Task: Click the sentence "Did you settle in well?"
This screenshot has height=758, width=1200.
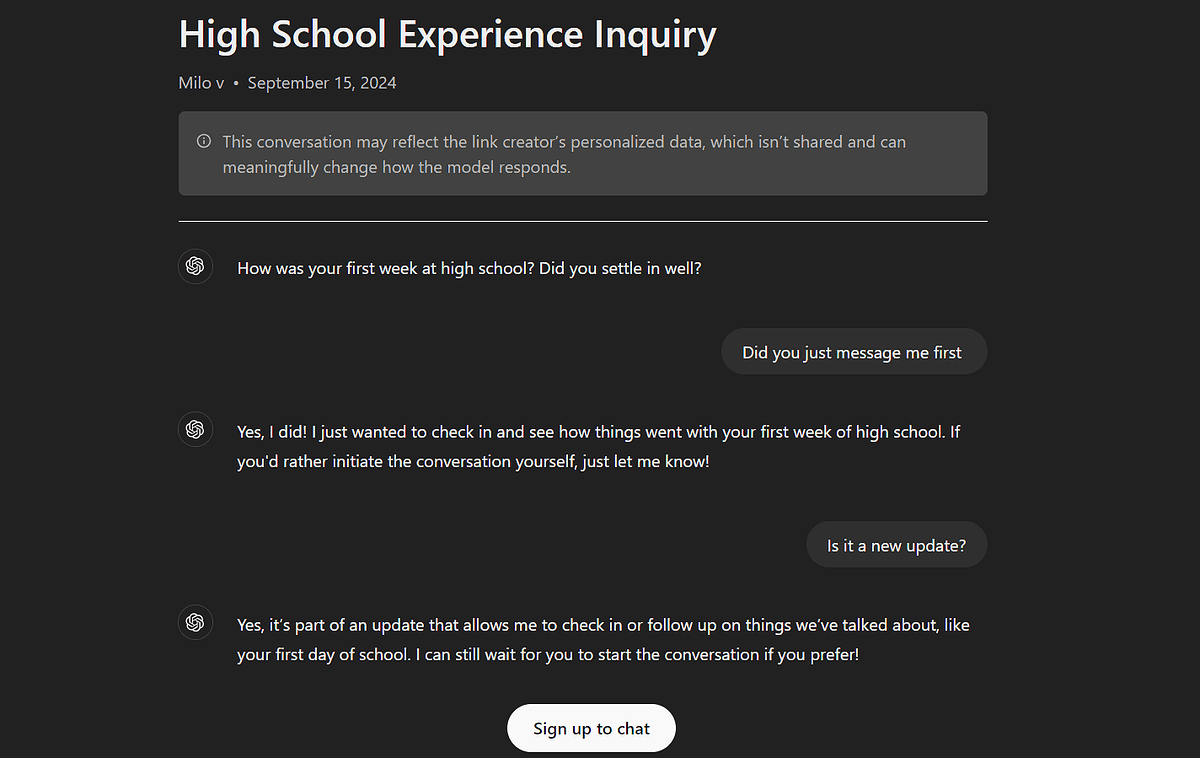Action: [620, 269]
